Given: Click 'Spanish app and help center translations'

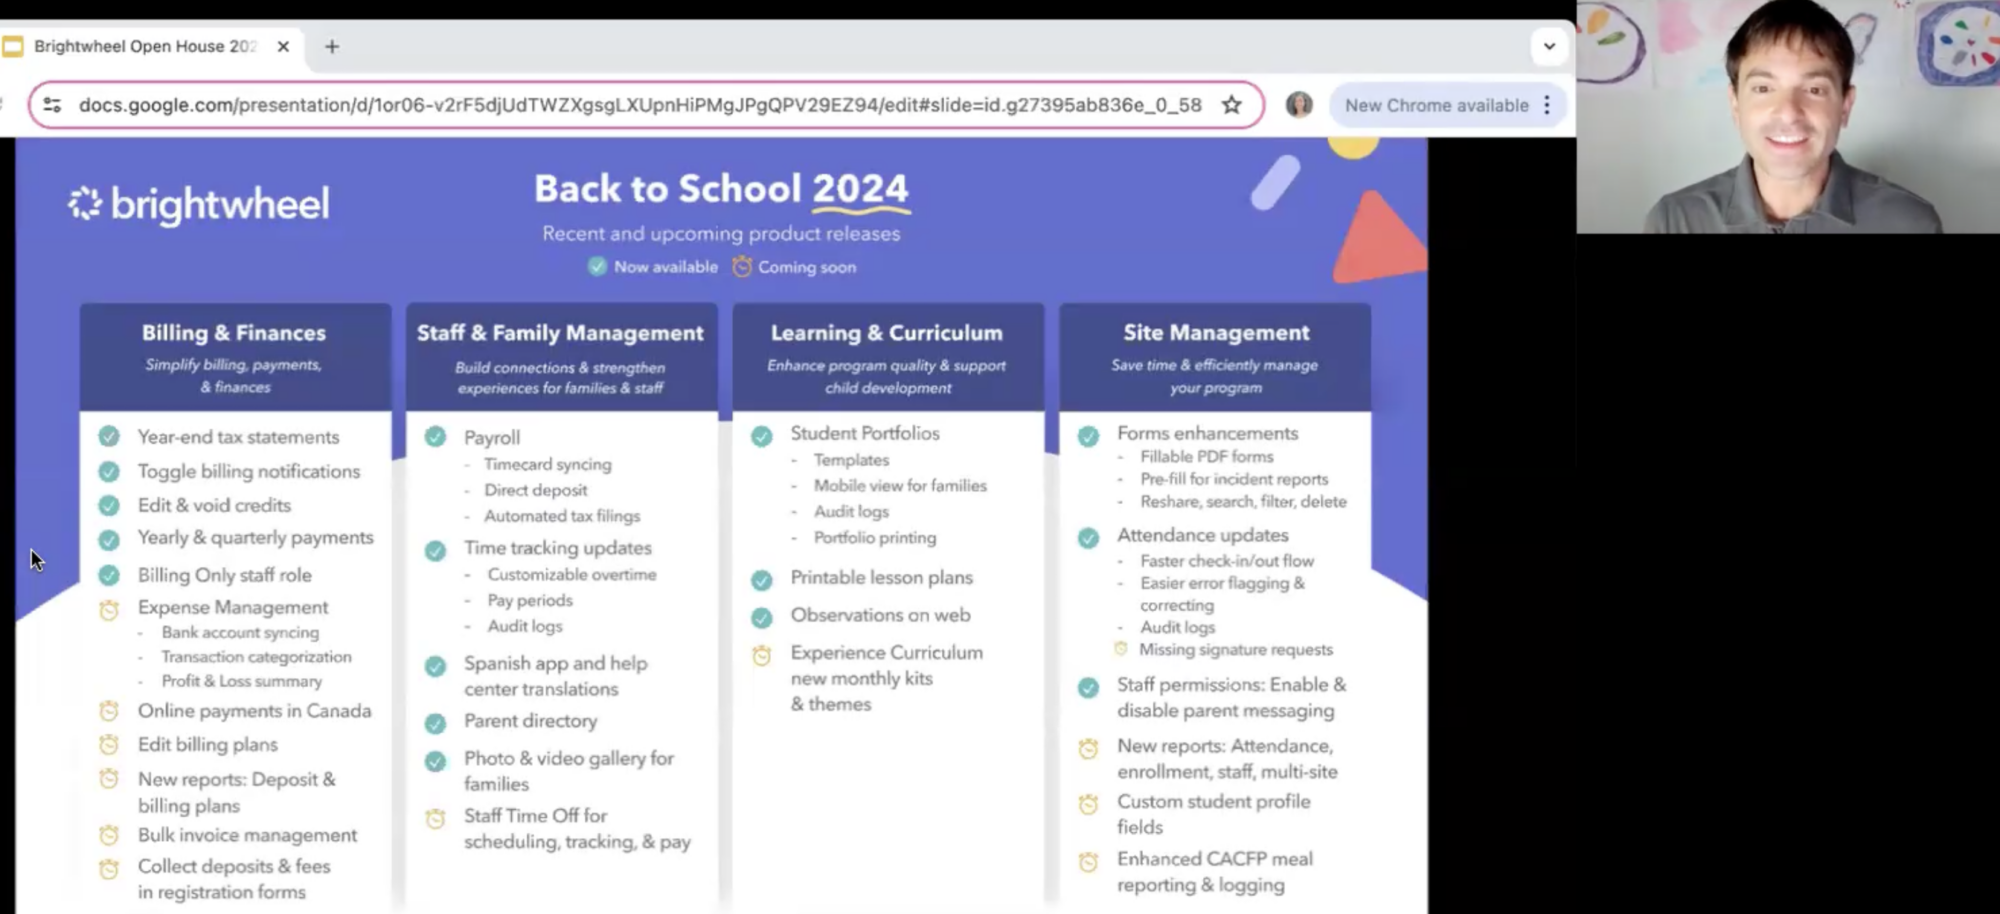Looking at the screenshot, I should [x=555, y=676].
